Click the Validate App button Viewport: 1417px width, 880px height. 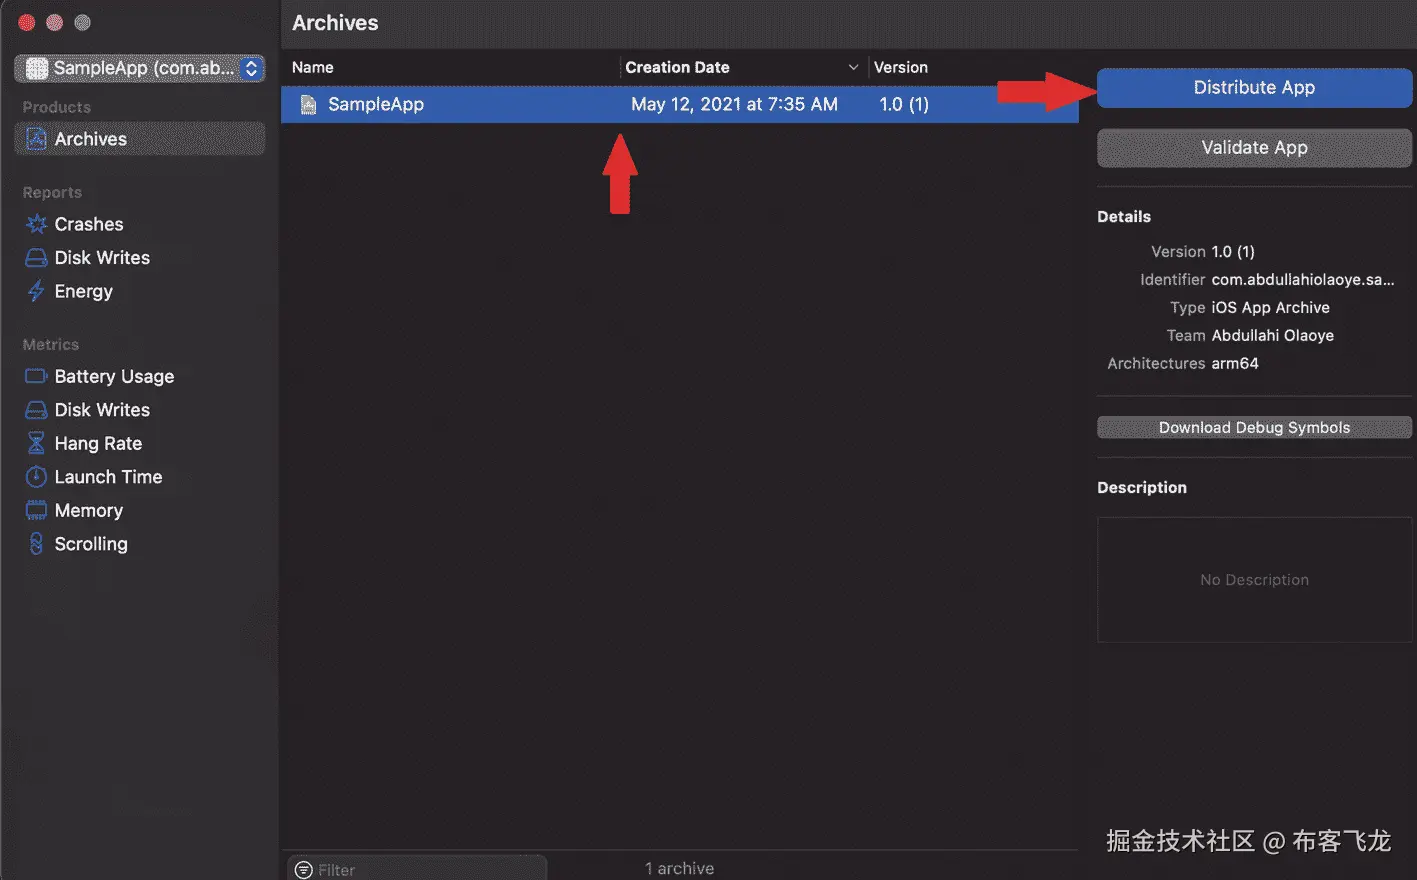point(1254,148)
